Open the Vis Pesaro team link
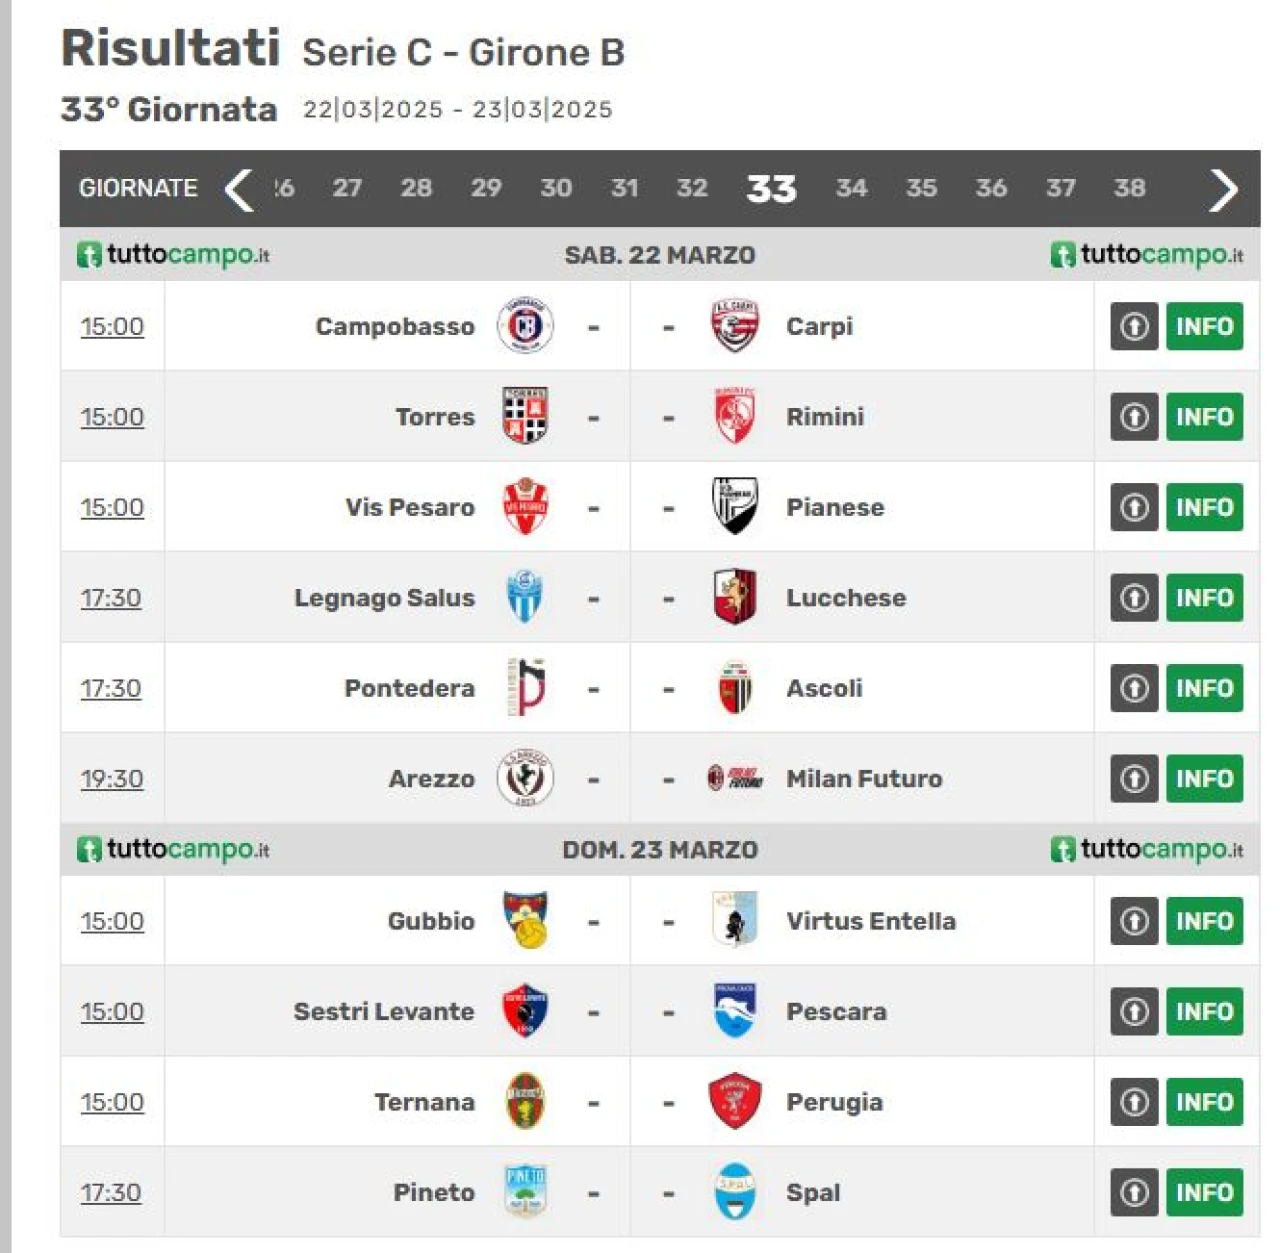The width and height of the screenshot is (1280, 1253). click(410, 507)
